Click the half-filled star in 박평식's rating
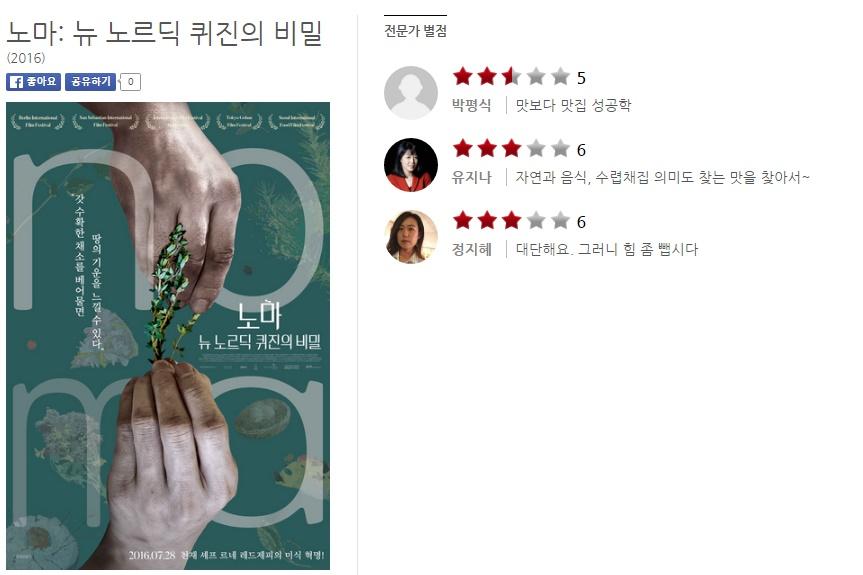Viewport: 863px width, 575px height. click(x=511, y=76)
